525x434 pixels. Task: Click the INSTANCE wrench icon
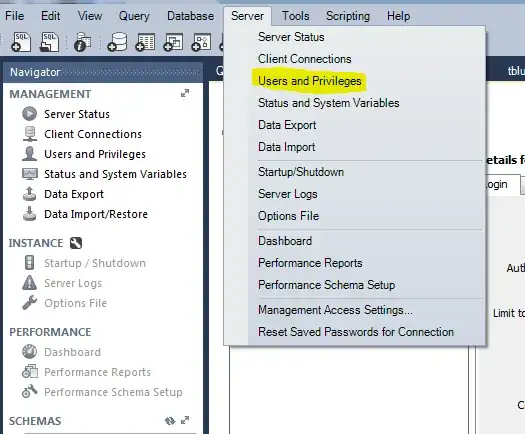[76, 243]
